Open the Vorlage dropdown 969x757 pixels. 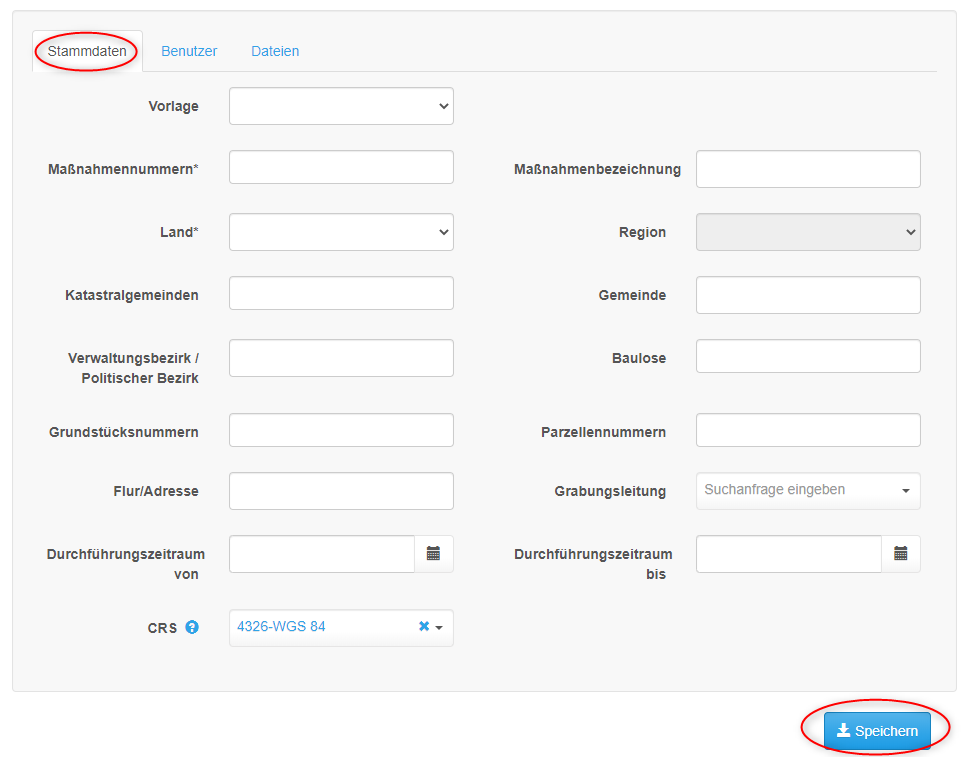(341, 106)
